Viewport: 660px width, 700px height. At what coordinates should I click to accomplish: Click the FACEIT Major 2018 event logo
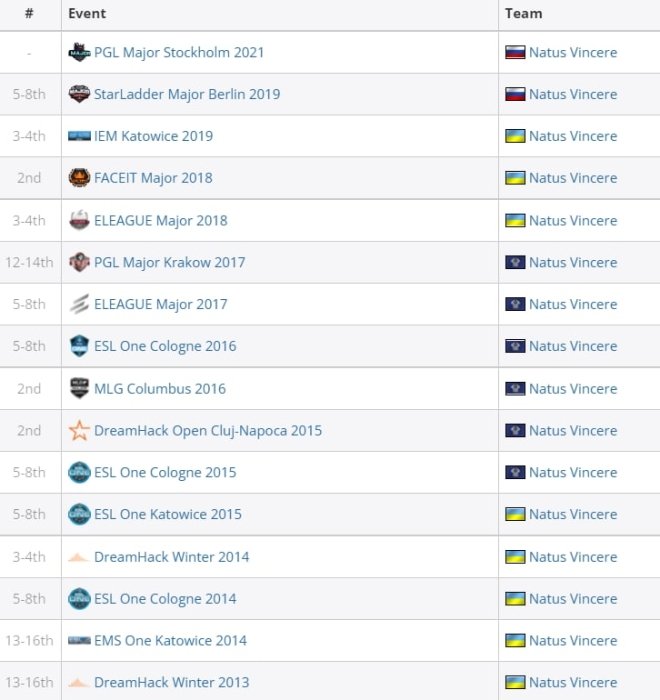79,178
